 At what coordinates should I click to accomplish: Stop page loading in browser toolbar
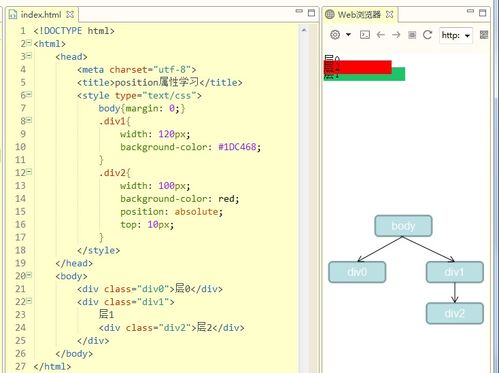(412, 35)
